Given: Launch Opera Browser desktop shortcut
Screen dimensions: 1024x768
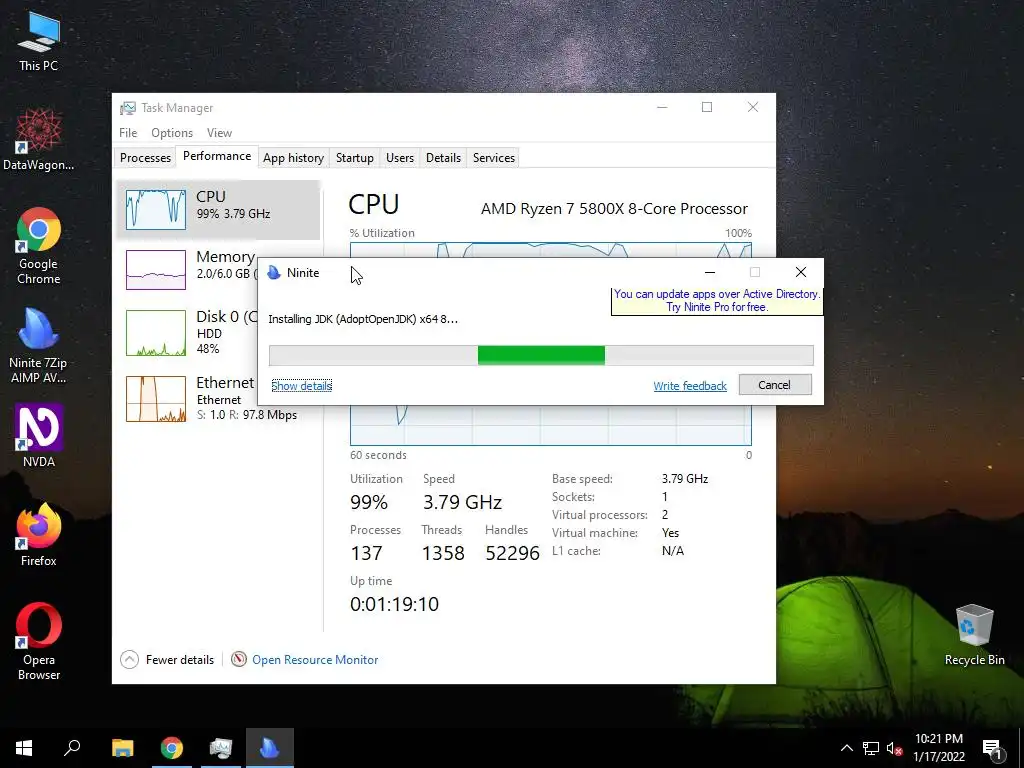Looking at the screenshot, I should 39,641.
